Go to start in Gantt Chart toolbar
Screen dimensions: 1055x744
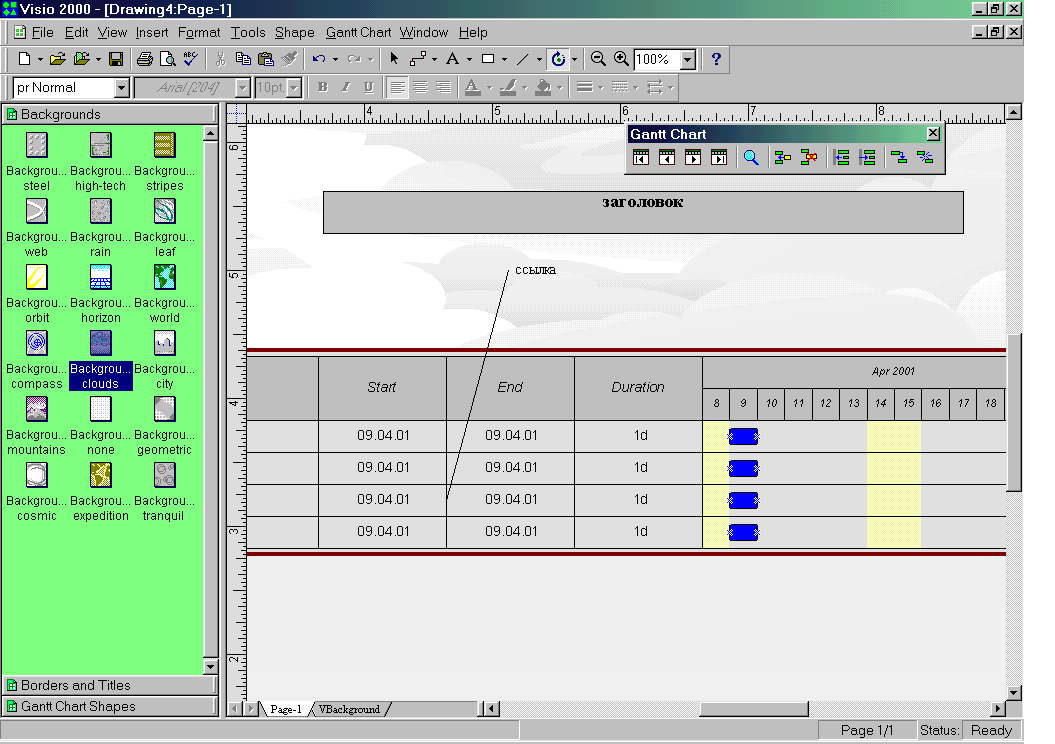pyautogui.click(x=641, y=157)
